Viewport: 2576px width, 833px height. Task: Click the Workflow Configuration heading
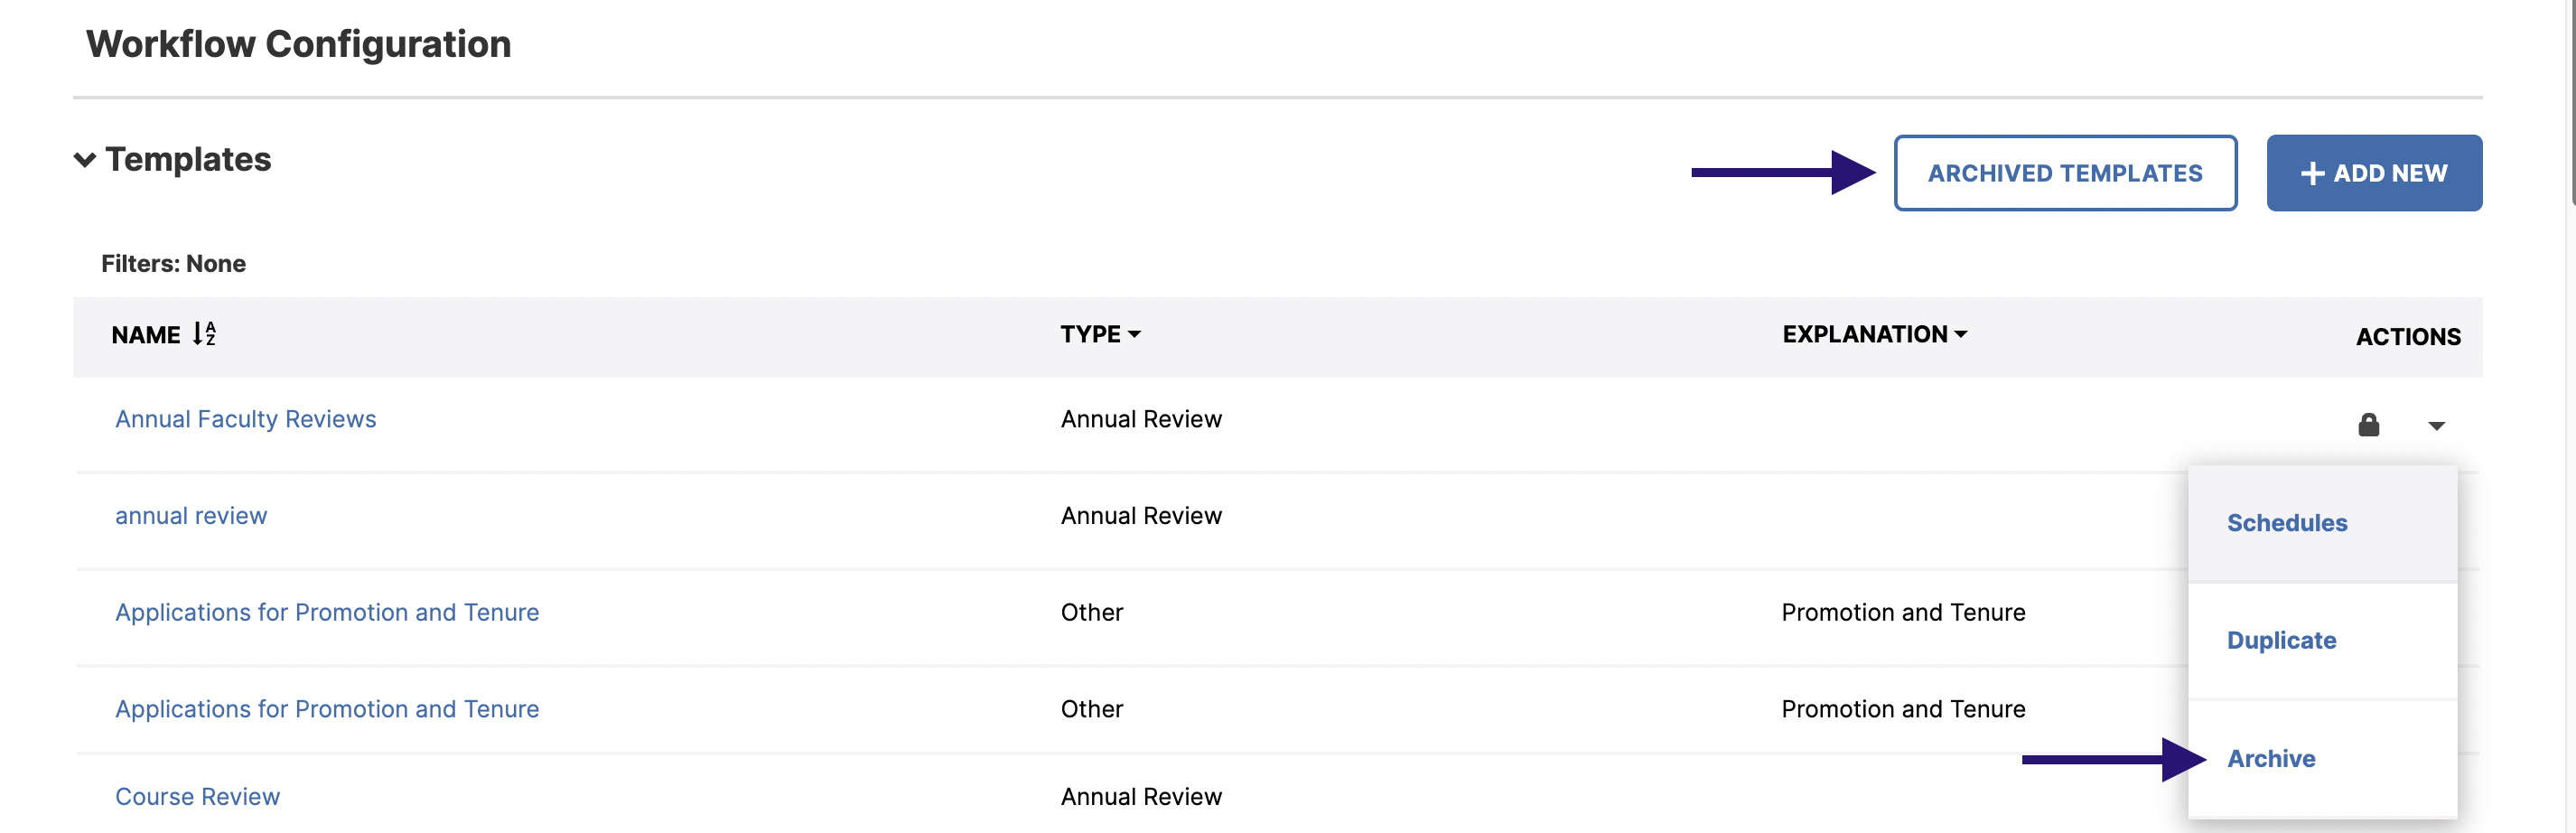pos(298,44)
